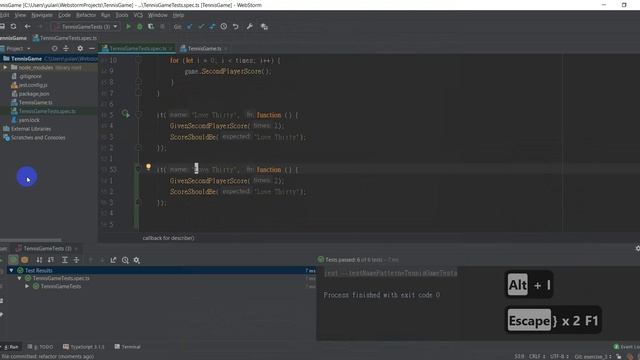Expand all test results icon
The height and width of the screenshot is (360, 640).
click(x=64, y=260)
